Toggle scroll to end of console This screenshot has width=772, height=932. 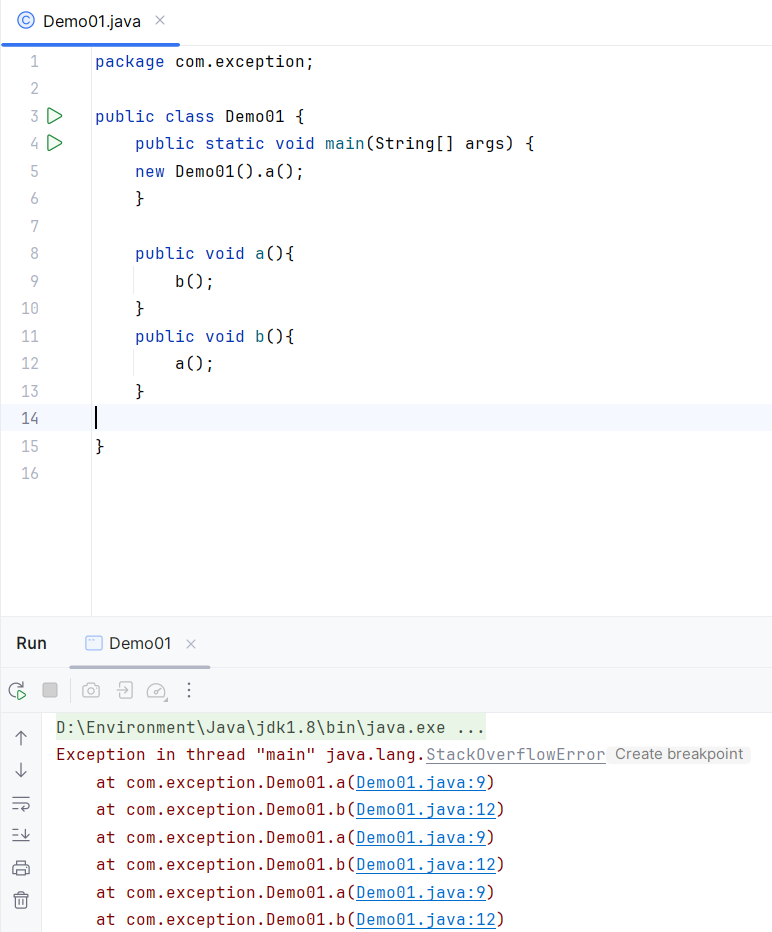[21, 835]
